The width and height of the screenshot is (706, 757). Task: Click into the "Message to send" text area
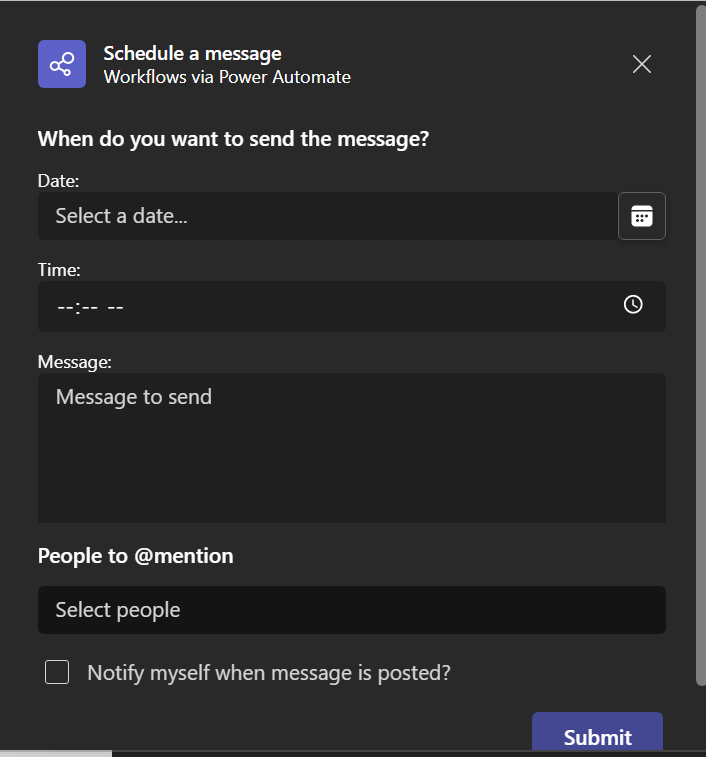(351, 447)
